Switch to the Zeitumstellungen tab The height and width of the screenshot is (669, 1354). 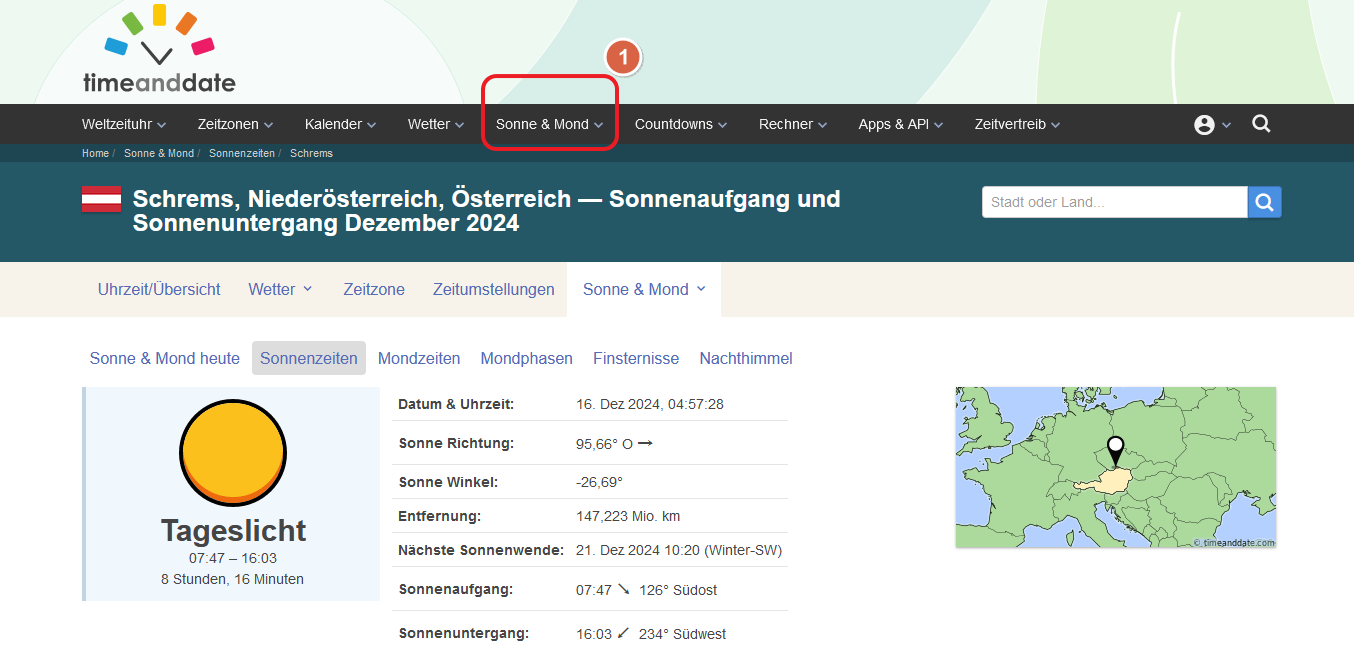click(493, 289)
